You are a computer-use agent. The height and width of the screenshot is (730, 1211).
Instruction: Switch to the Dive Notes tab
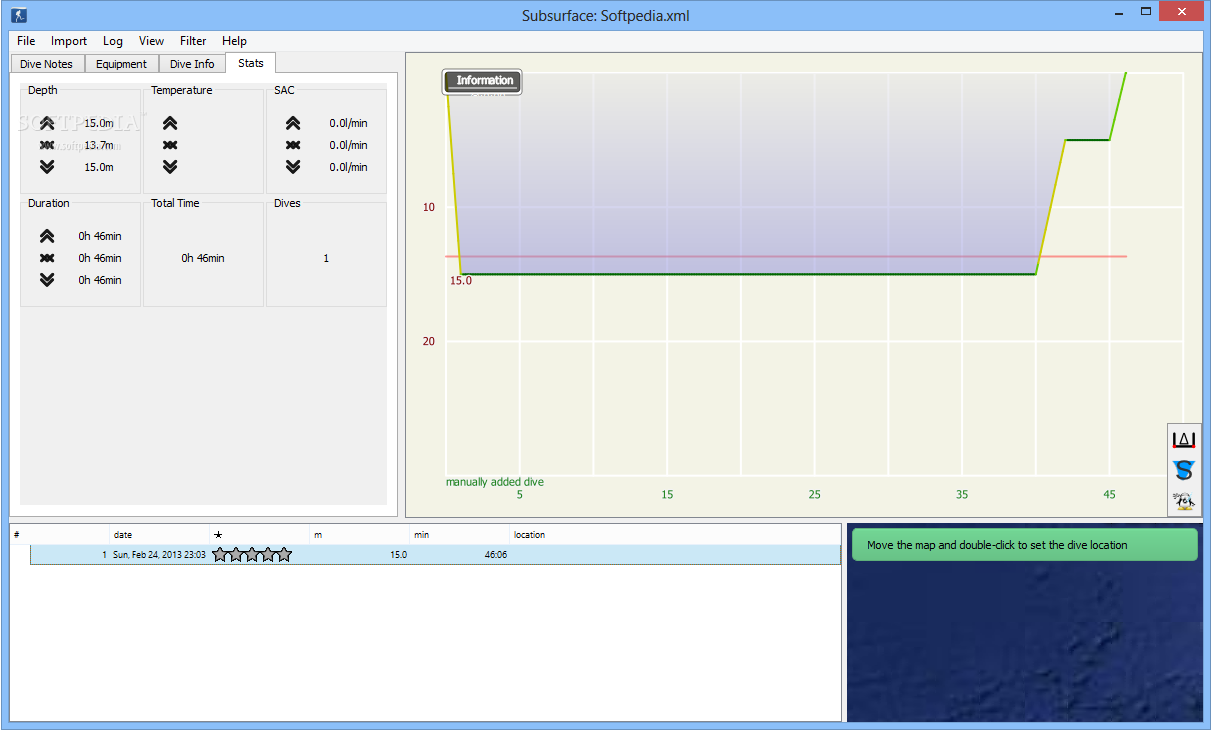[x=46, y=64]
